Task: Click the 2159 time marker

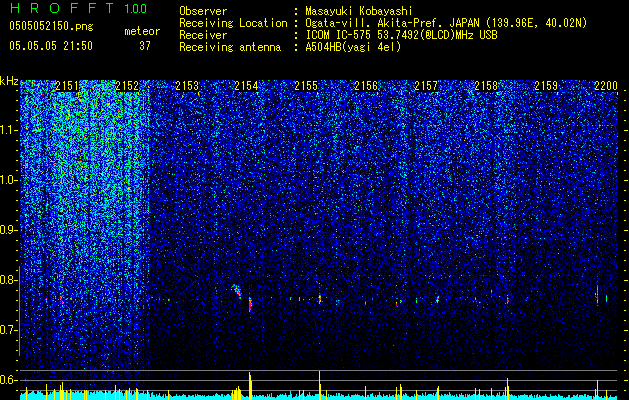Action: point(546,86)
